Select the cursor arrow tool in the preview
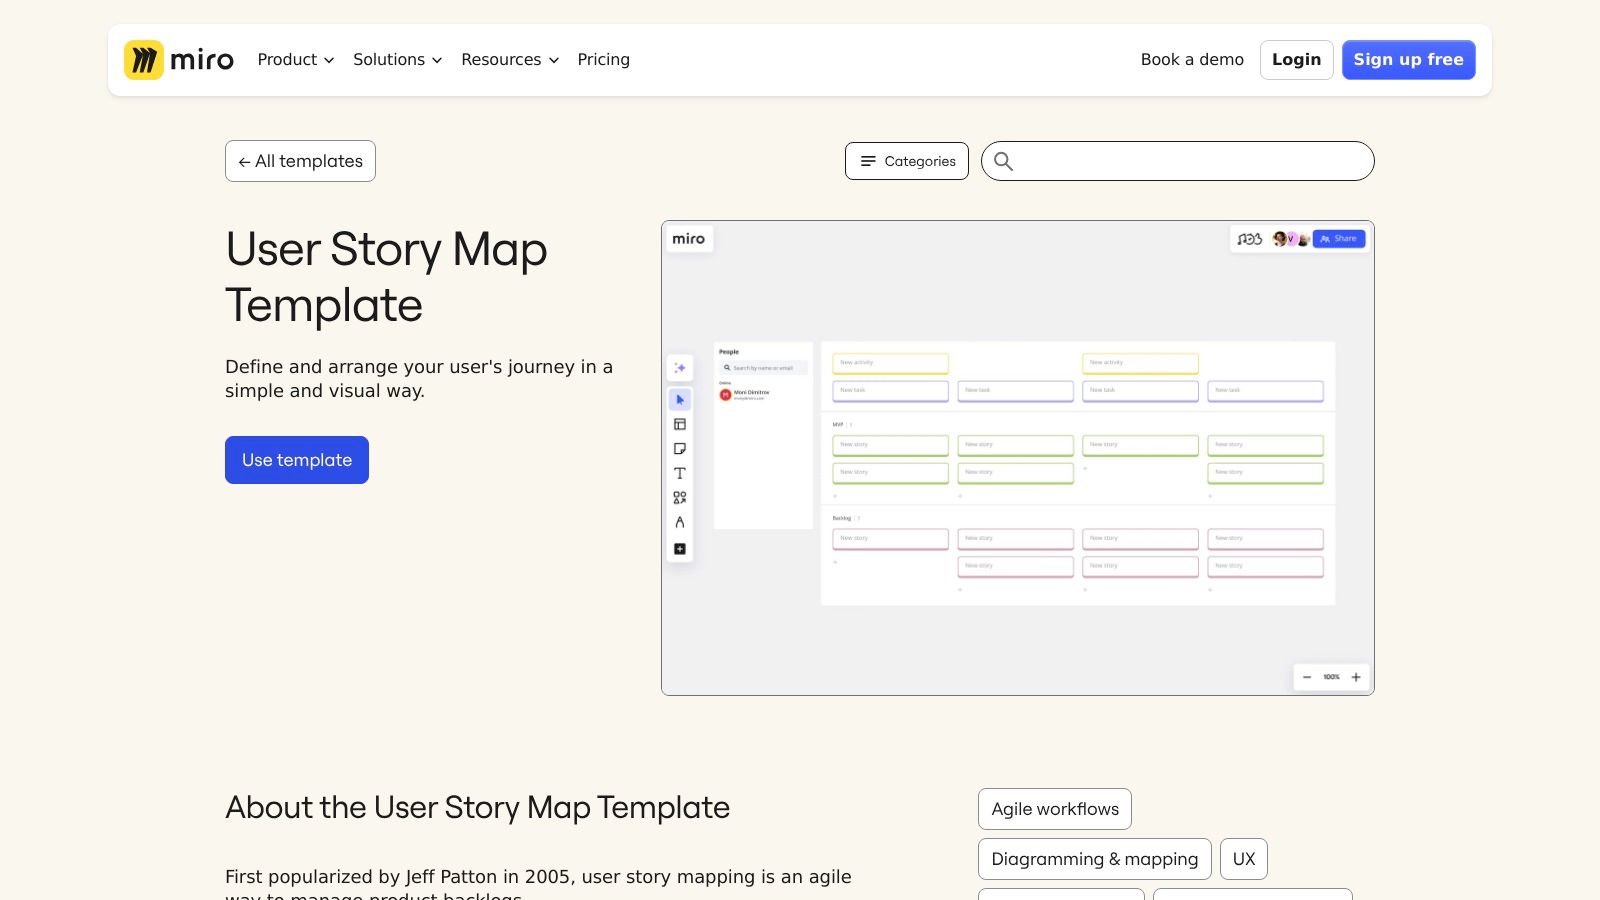The image size is (1600, 900). pos(680,400)
